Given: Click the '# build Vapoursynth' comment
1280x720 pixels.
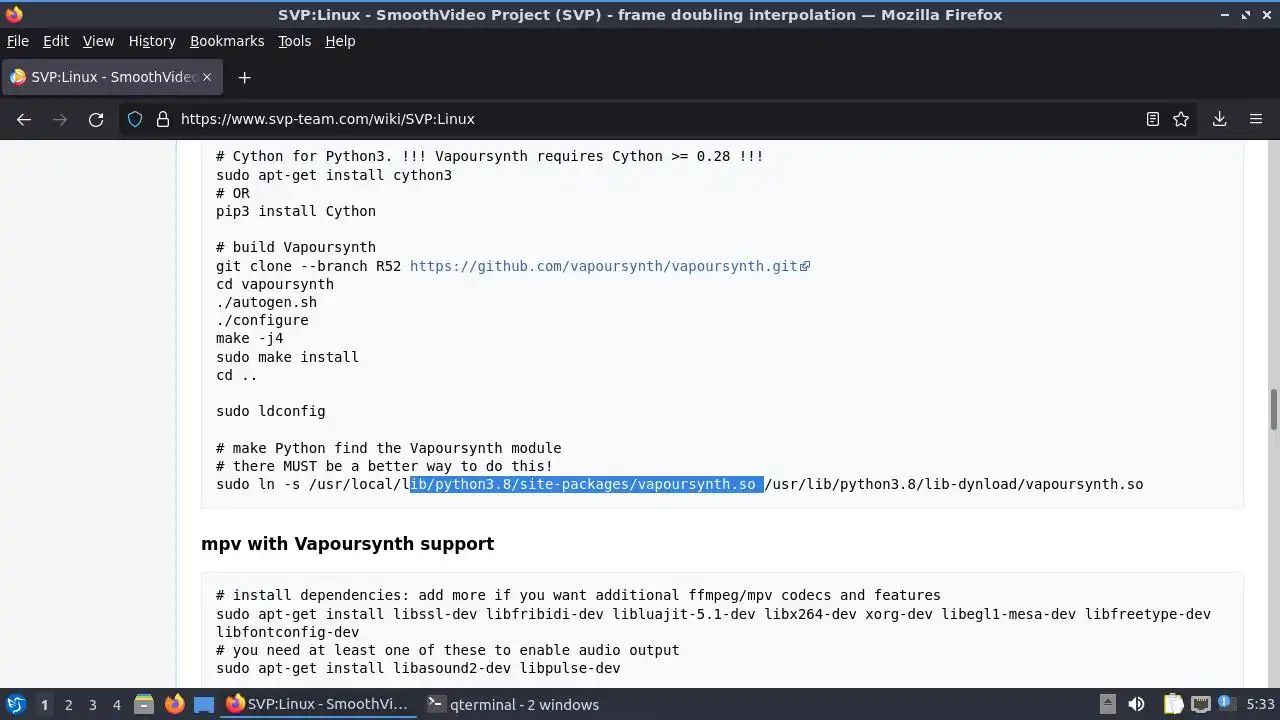Looking at the screenshot, I should coord(296,247).
